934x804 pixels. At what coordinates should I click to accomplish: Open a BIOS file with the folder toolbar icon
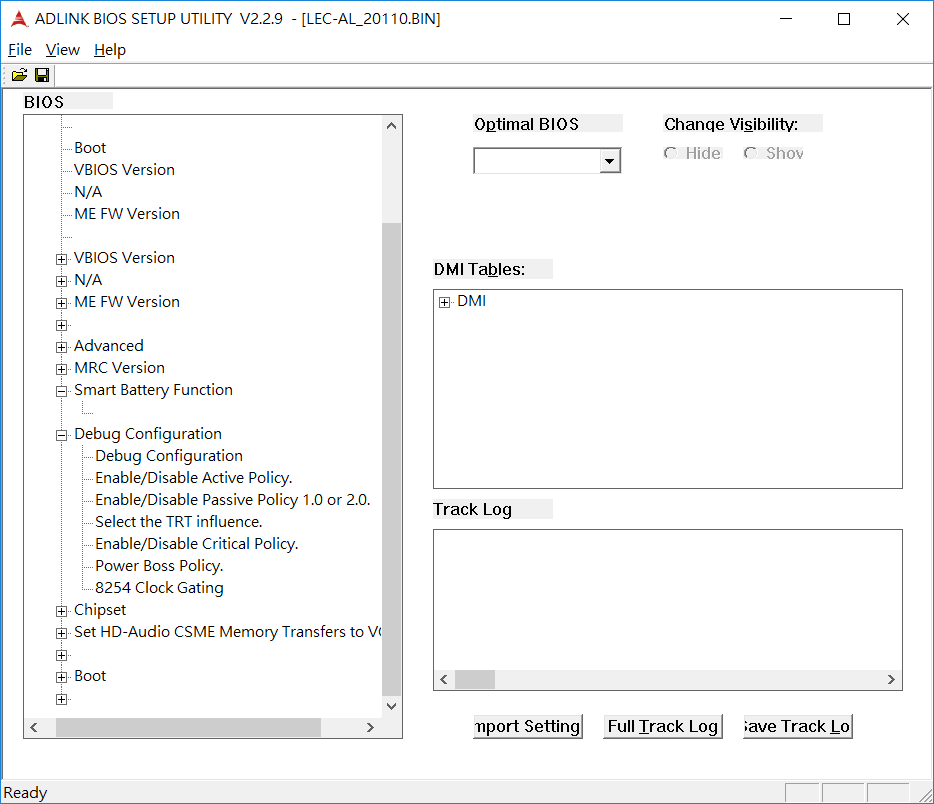coord(19,75)
